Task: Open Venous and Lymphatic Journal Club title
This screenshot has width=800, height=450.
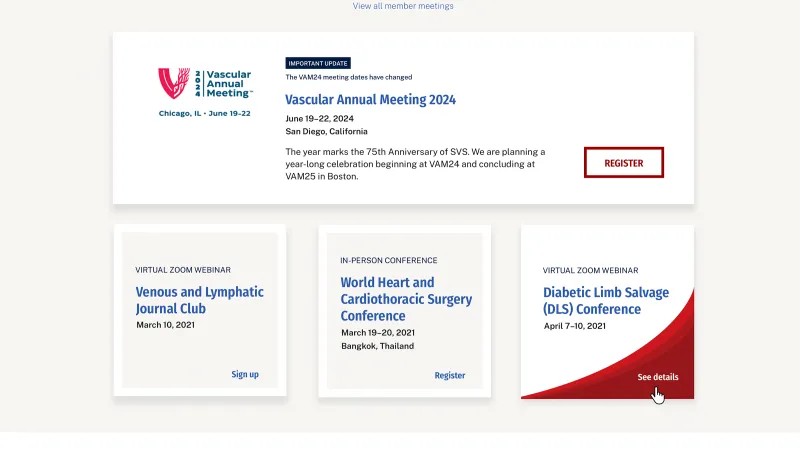Action: [x=199, y=300]
